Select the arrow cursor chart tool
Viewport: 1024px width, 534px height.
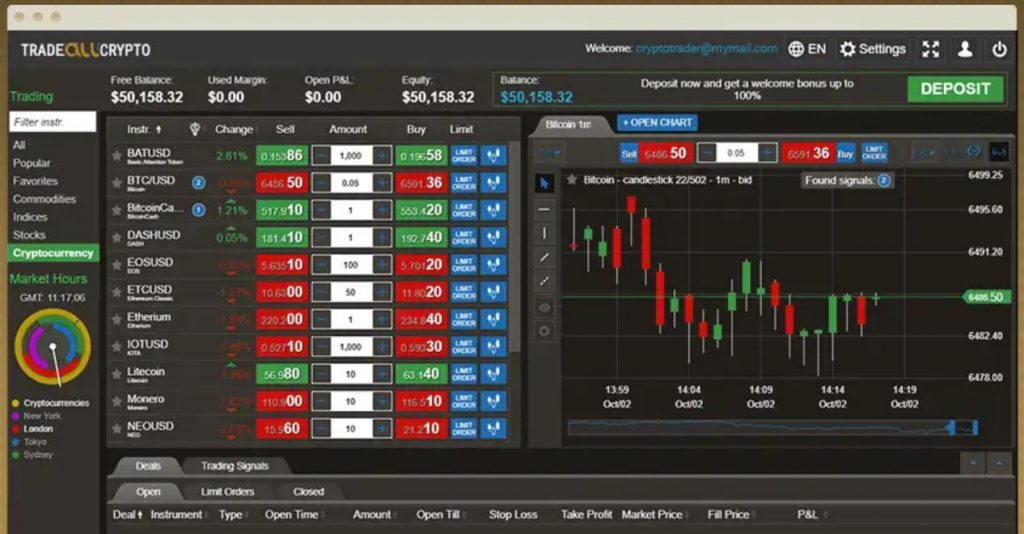coord(545,183)
